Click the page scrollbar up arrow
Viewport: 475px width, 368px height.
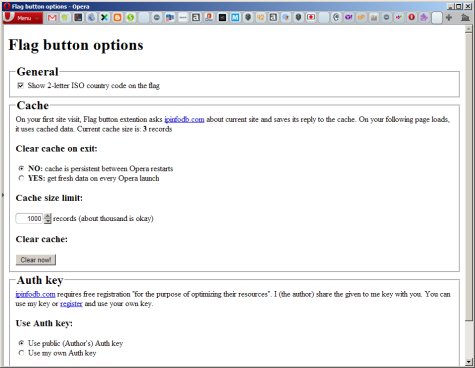[469, 29]
